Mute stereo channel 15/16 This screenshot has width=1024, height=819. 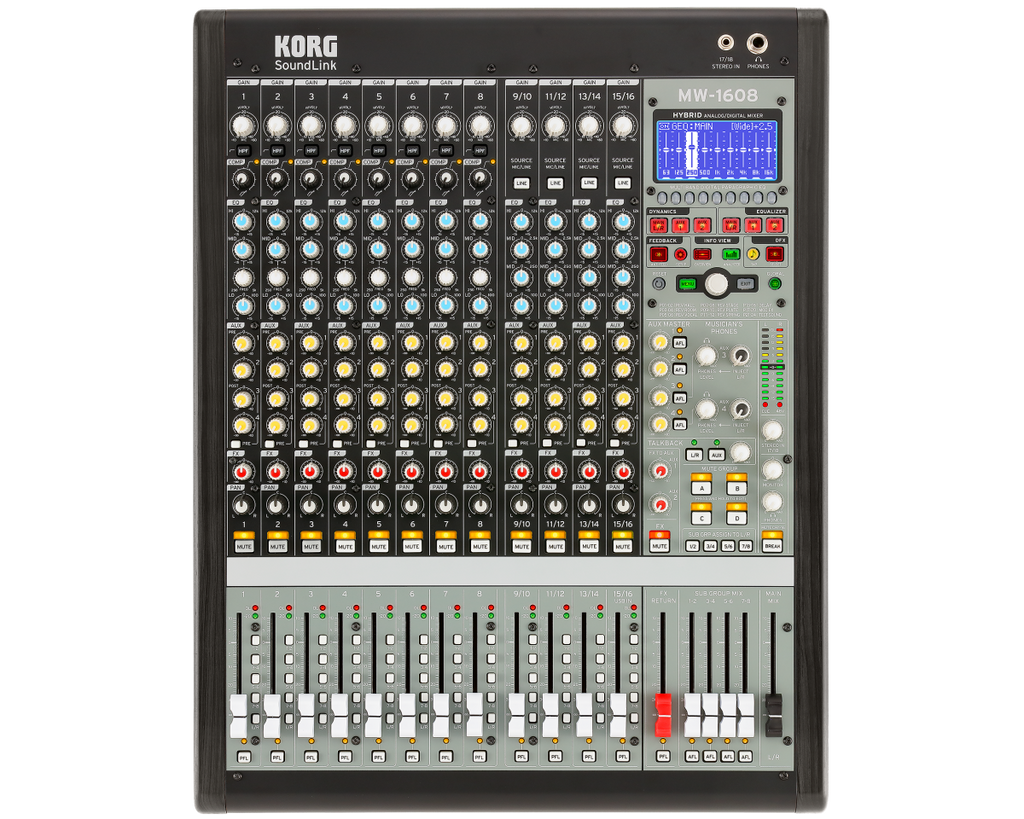click(622, 546)
